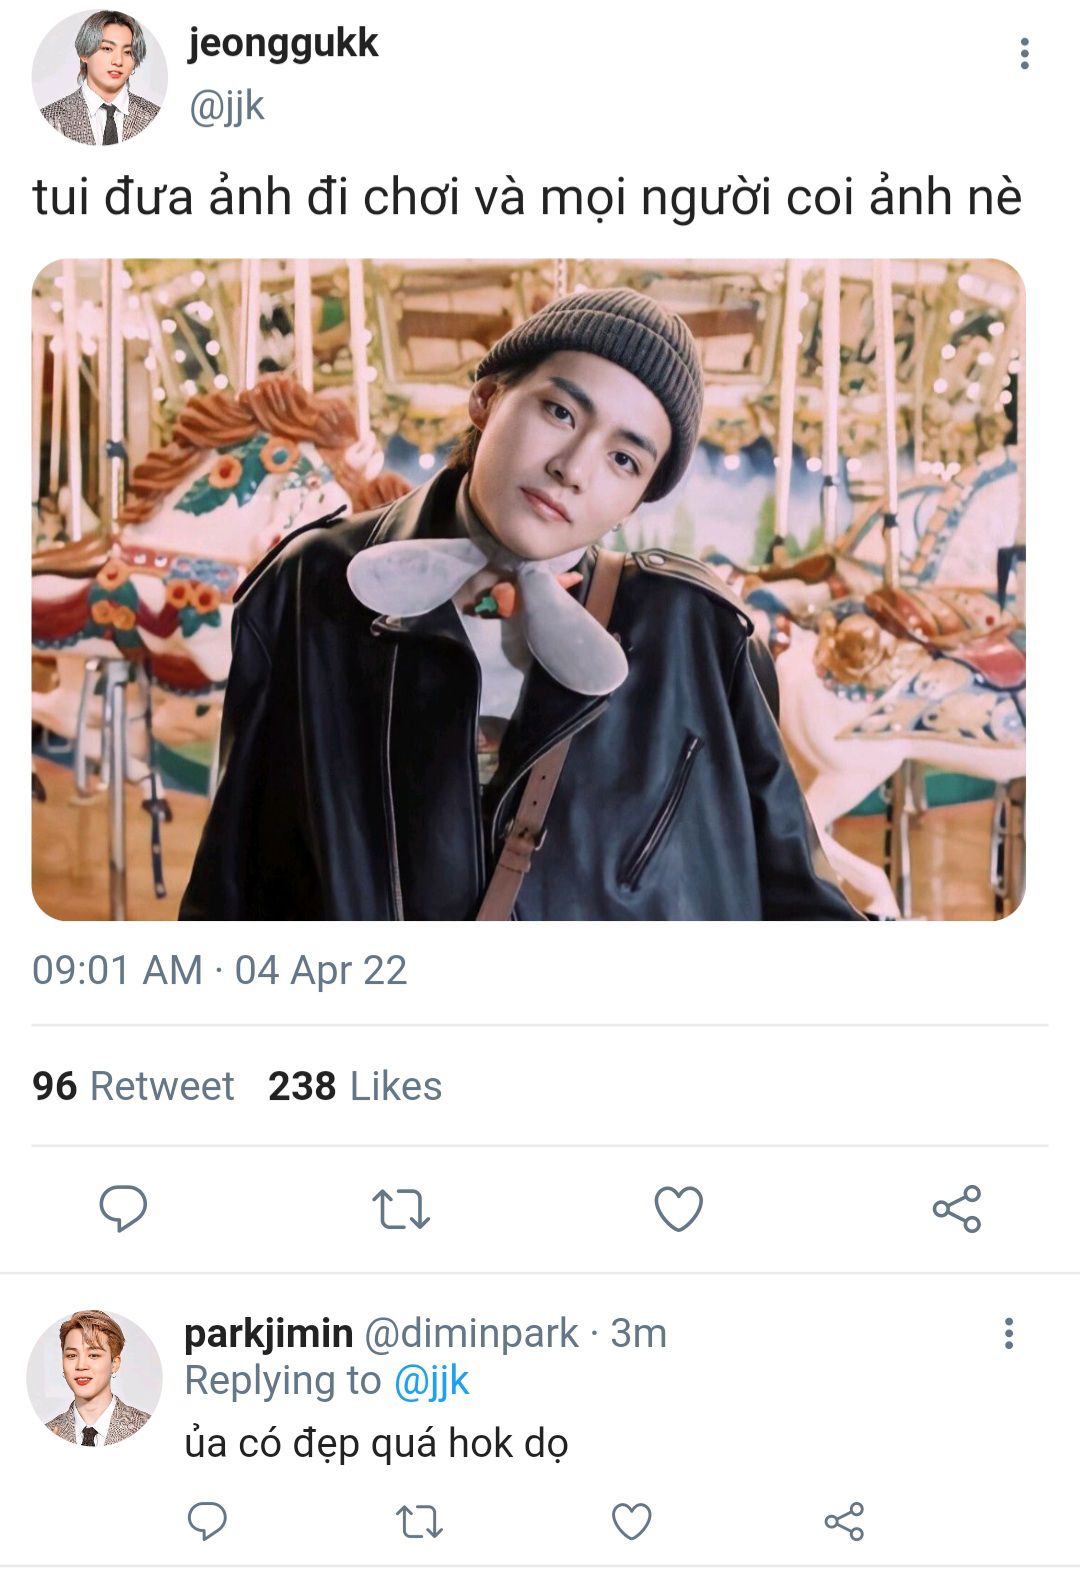Viewport: 1080px width, 1579px height.
Task: Open more options for the jeonggukk tweet
Action: point(1024,54)
